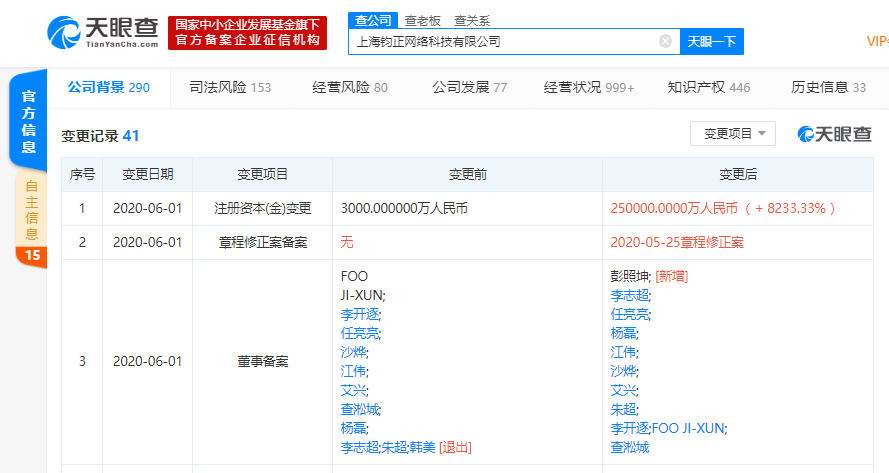889x473 pixels.
Task: Click 2020-05-25章程修正案 text
Action: 677,242
